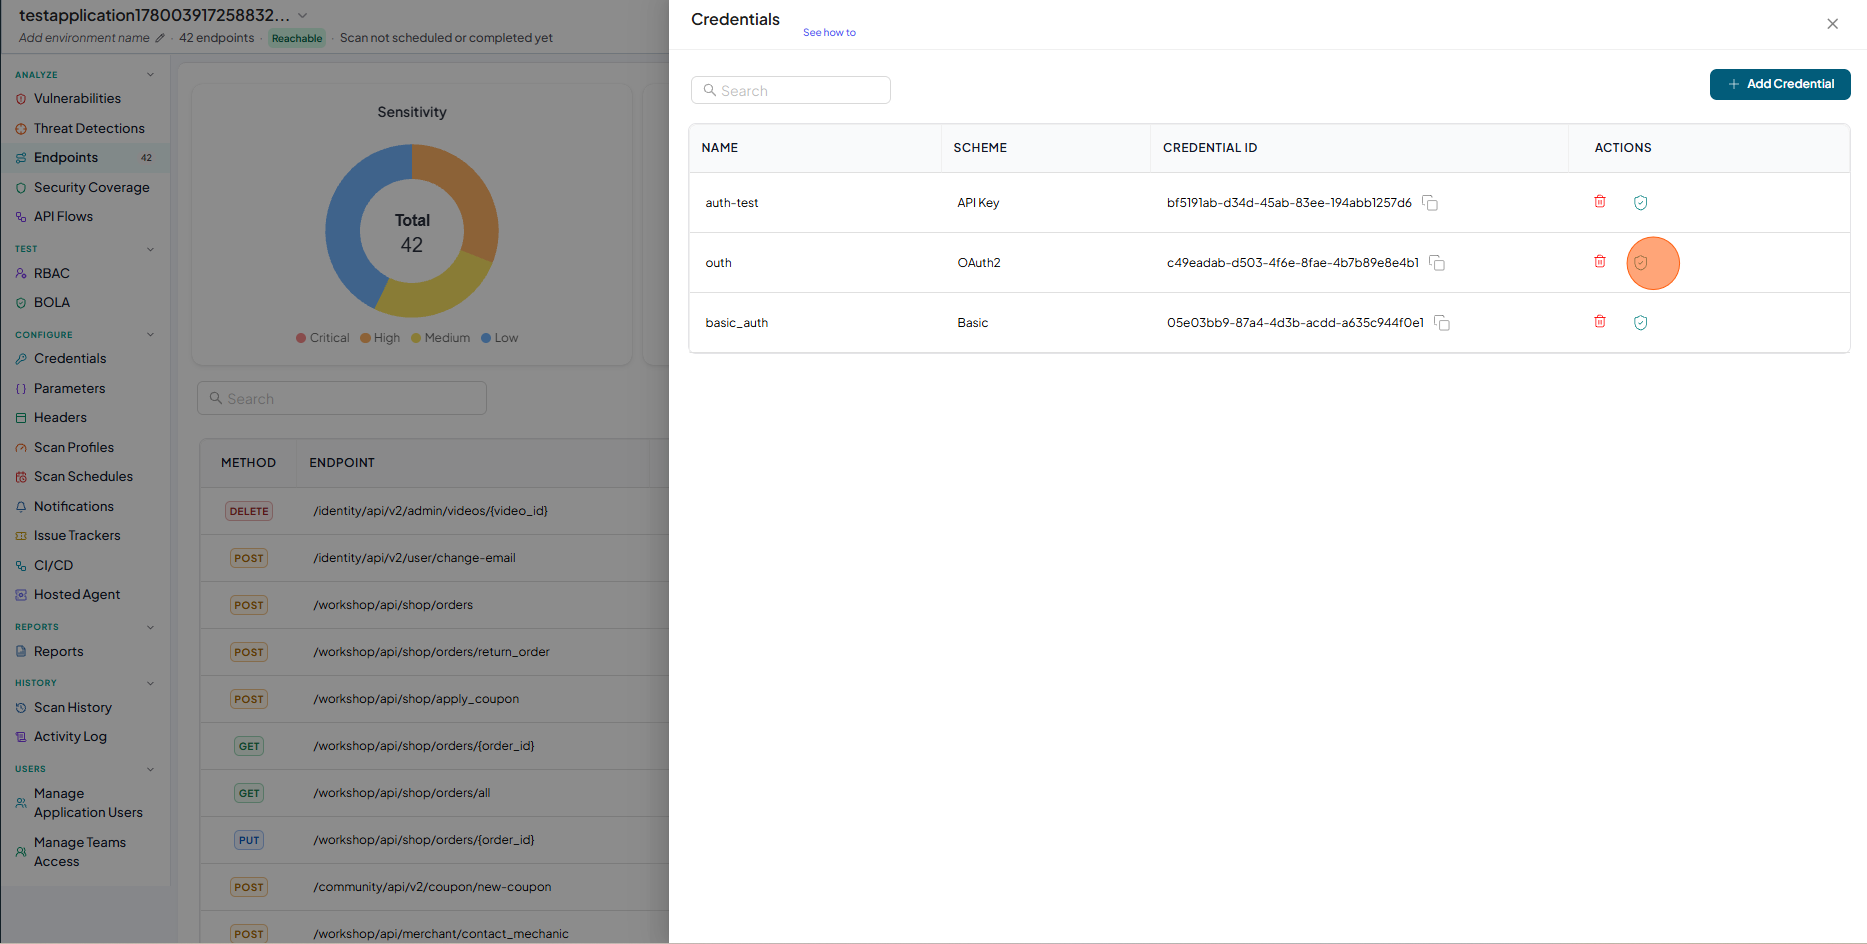Image resolution: width=1867 pixels, height=944 pixels.
Task: Open Scan History
Action: pos(73,708)
